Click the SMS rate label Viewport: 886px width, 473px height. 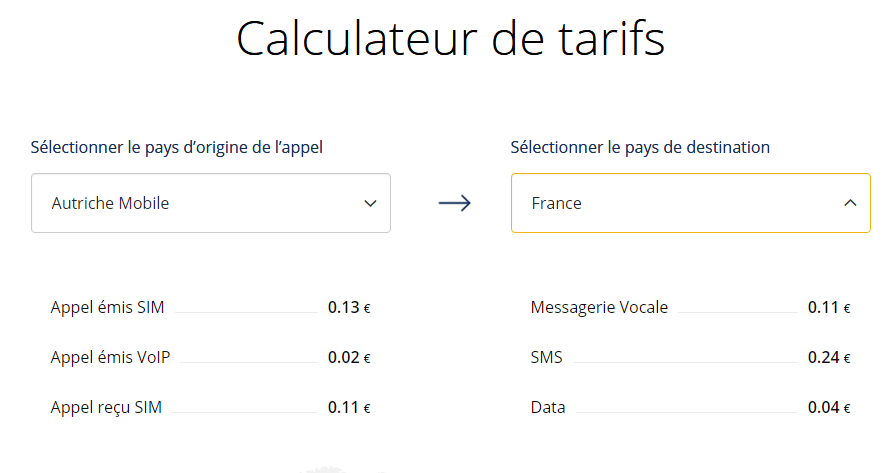tap(547, 357)
